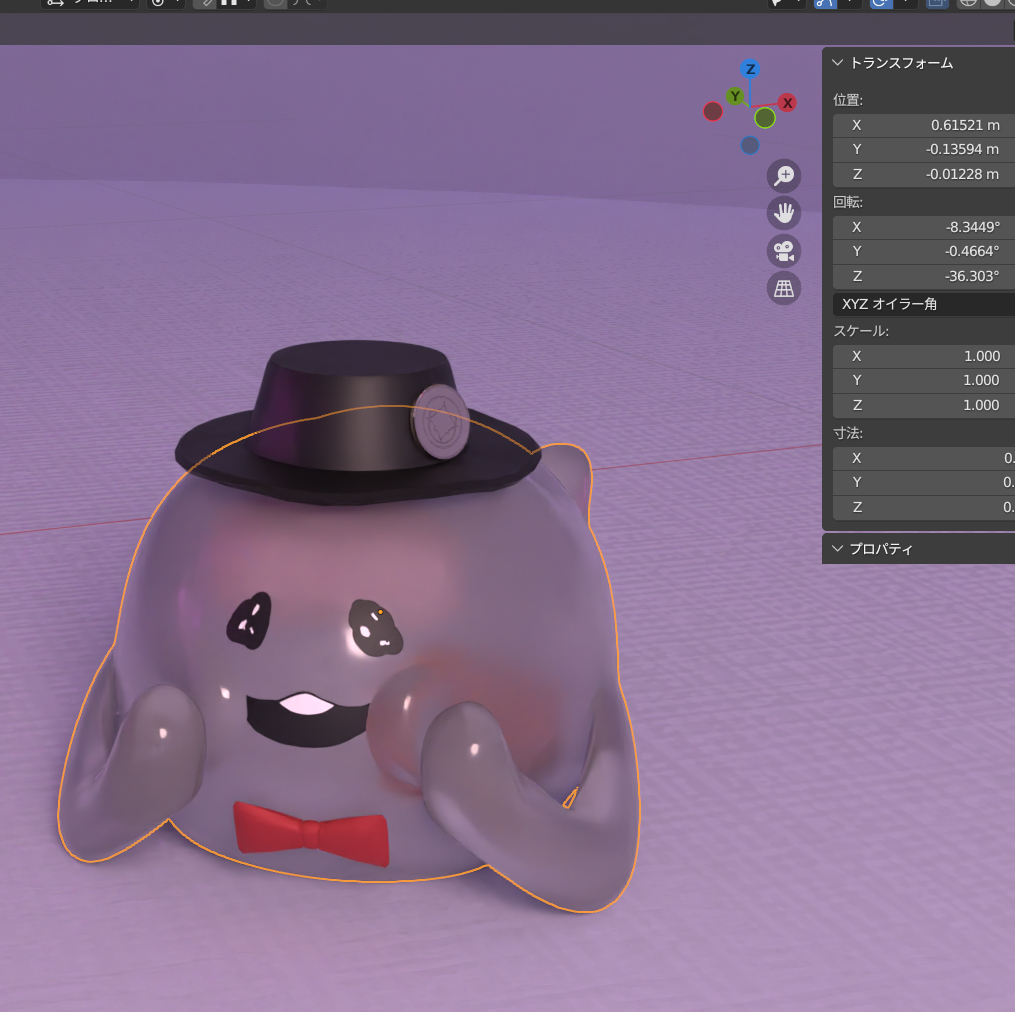
Task: Click the red X axis on the gizmo
Action: point(787,102)
